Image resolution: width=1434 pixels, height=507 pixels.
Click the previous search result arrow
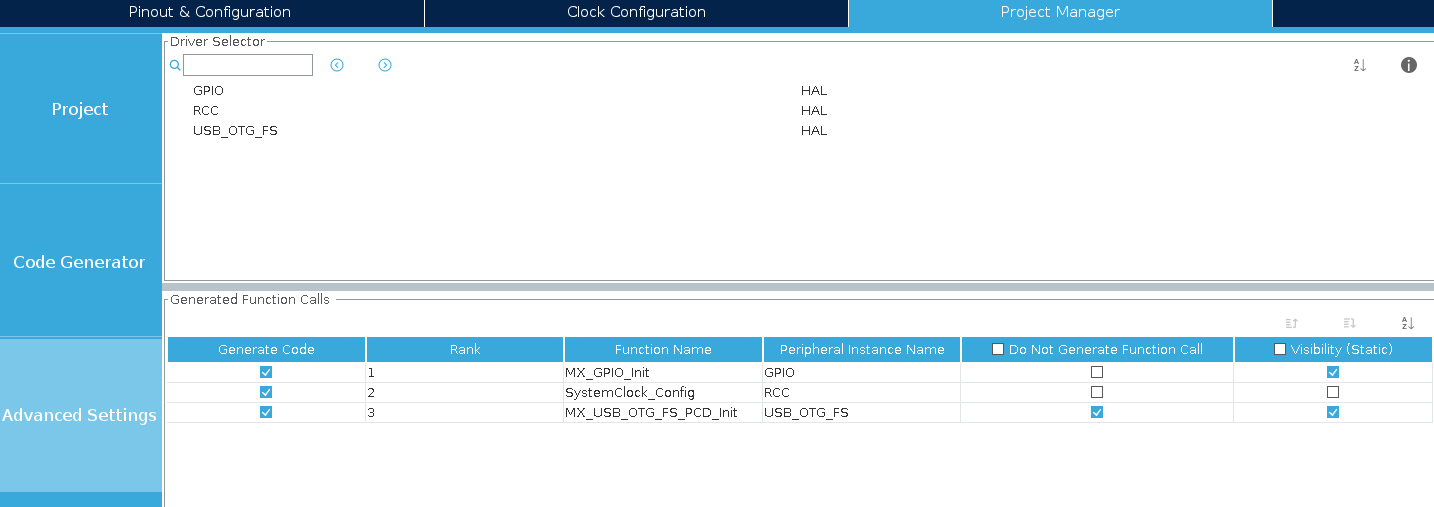[x=337, y=65]
